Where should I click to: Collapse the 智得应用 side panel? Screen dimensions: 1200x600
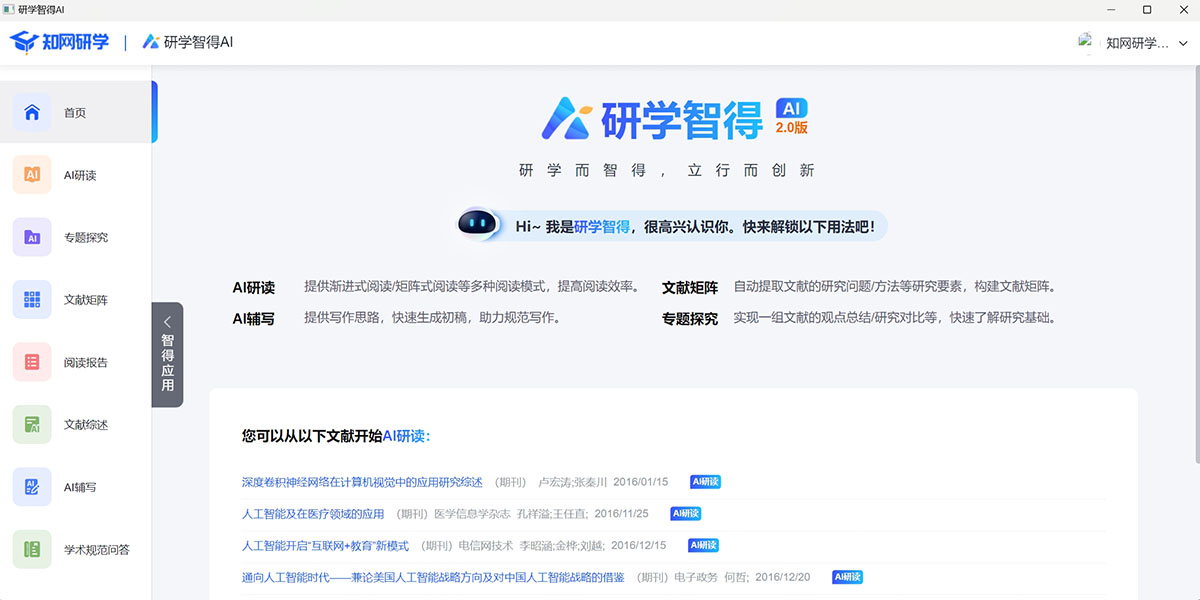(x=167, y=354)
